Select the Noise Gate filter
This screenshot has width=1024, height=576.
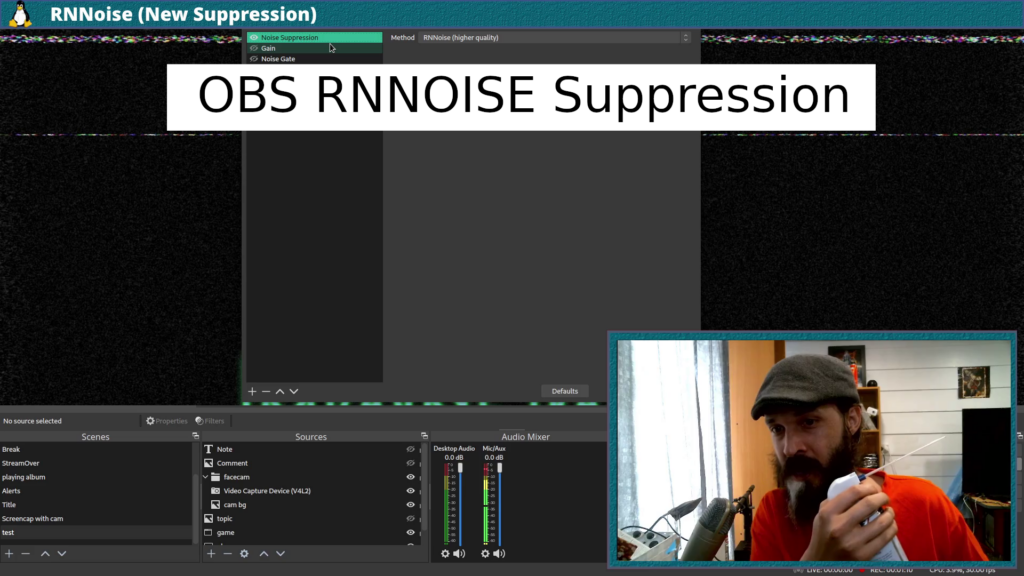315,59
